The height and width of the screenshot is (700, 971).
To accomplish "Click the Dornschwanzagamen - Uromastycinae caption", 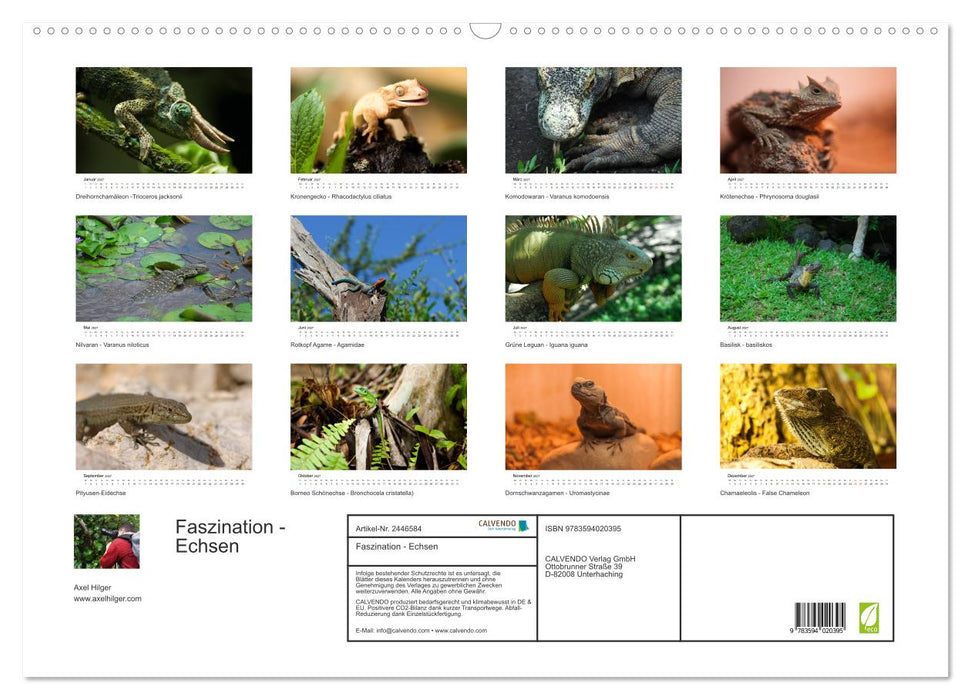I will click(x=557, y=493).
